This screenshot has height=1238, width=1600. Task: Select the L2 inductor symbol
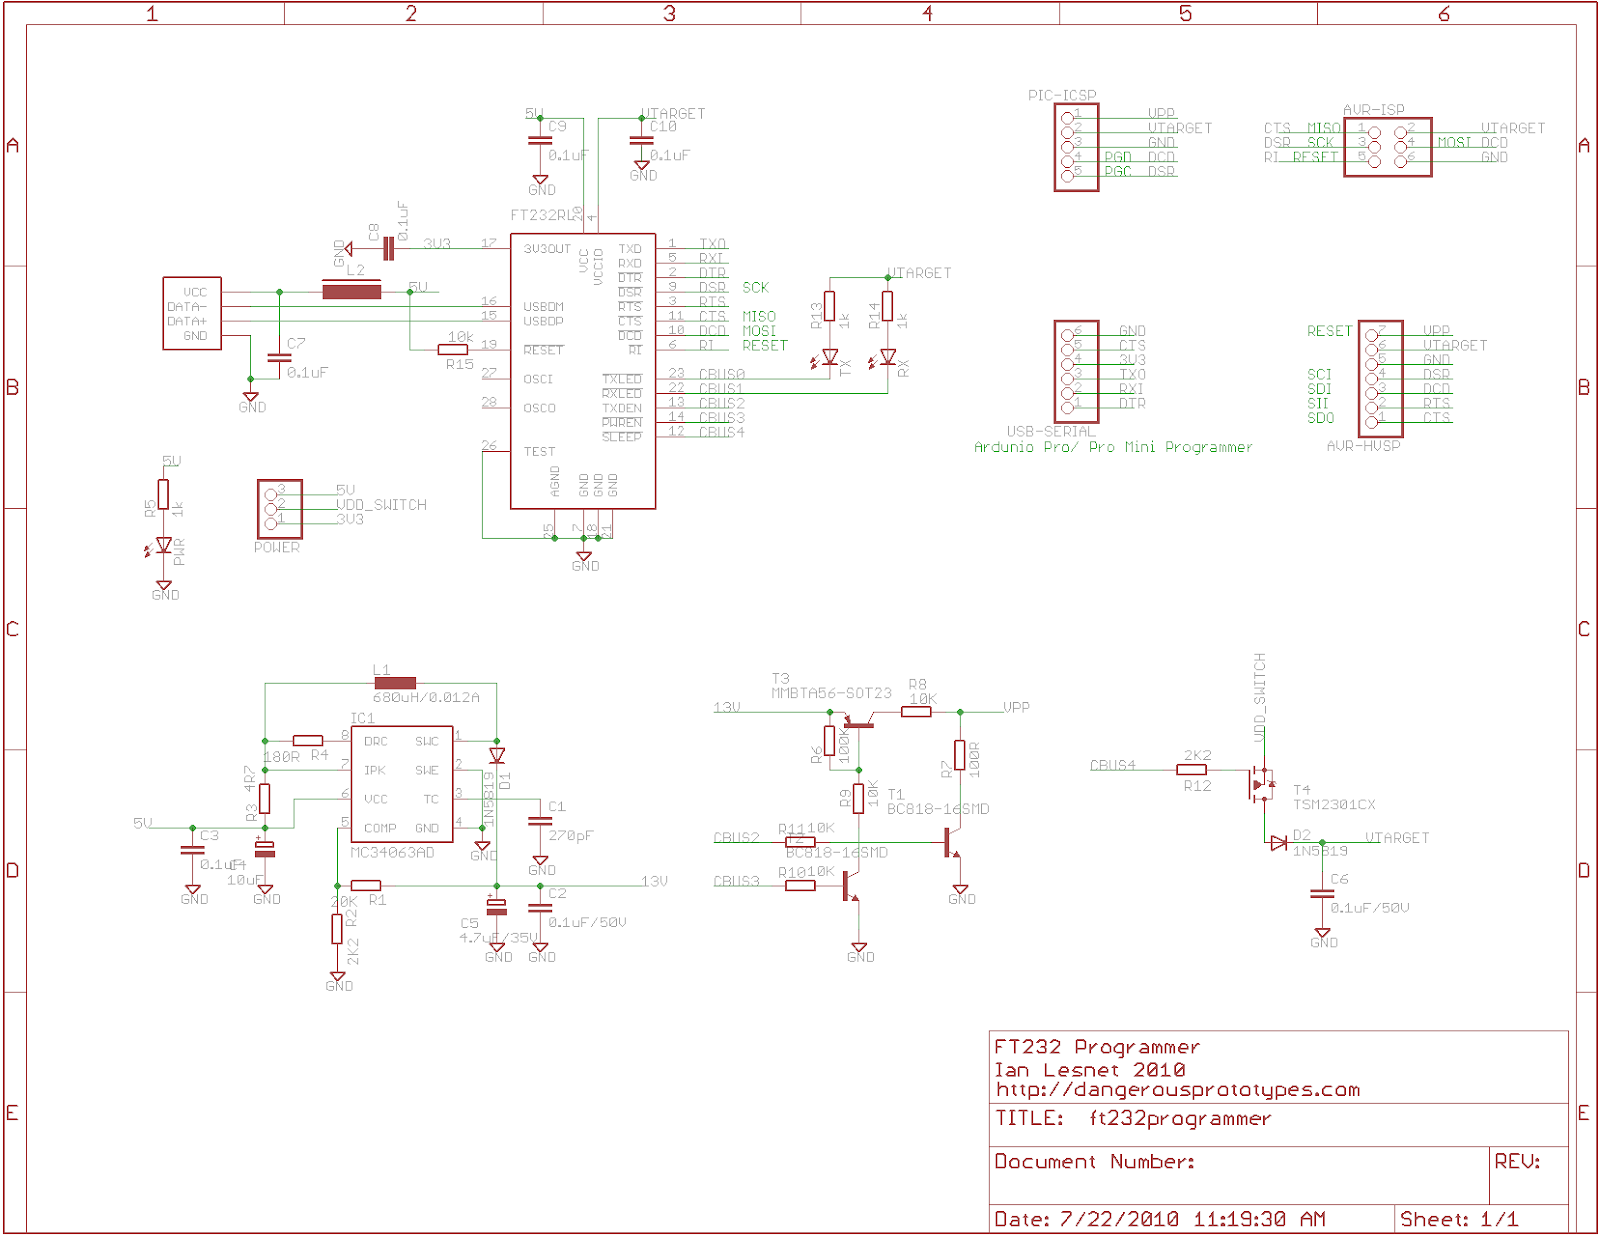point(351,292)
